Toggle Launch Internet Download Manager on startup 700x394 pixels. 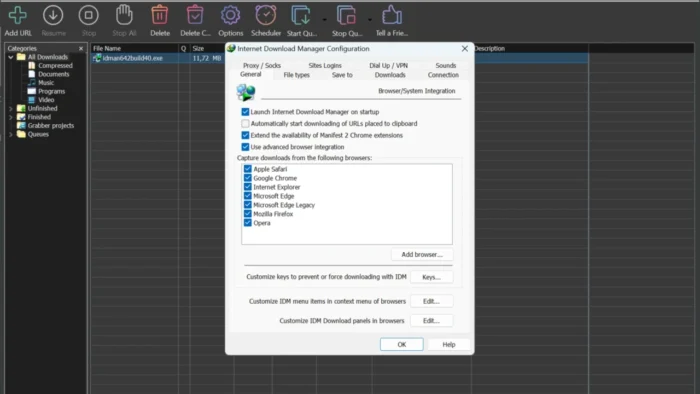click(x=245, y=112)
